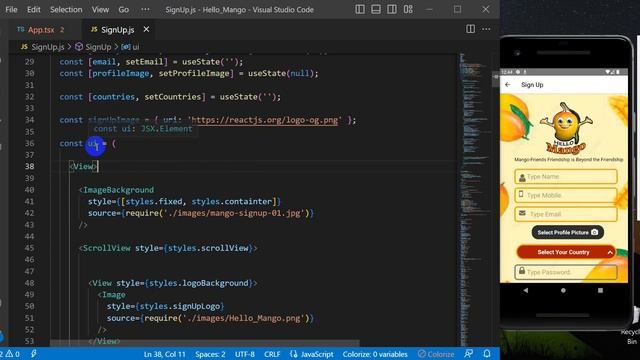Tap Select Profile Picture button in emulator
The height and width of the screenshot is (360, 640).
coord(567,232)
